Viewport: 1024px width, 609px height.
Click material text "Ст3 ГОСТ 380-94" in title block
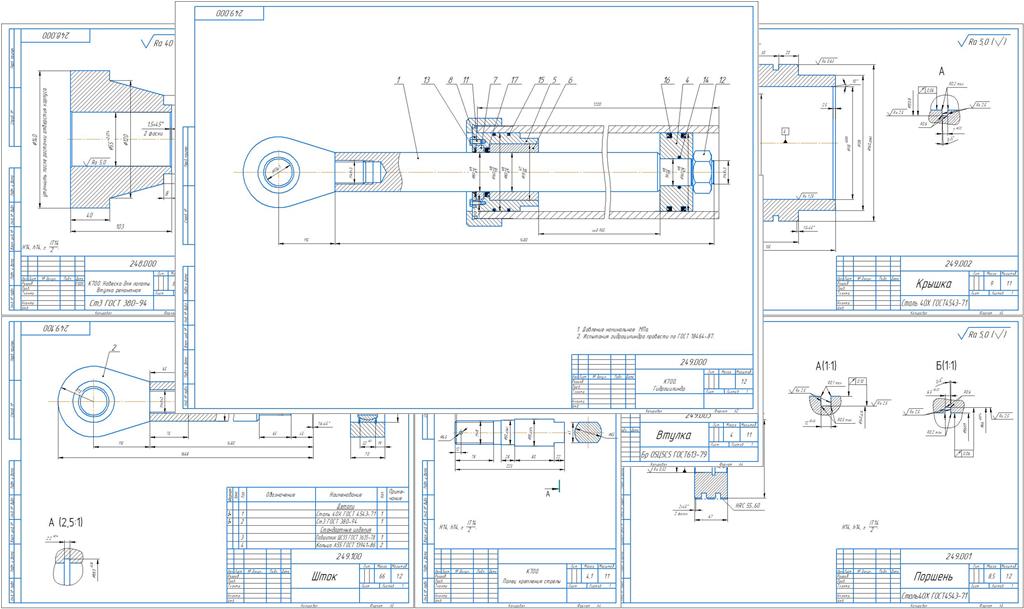[x=118, y=305]
